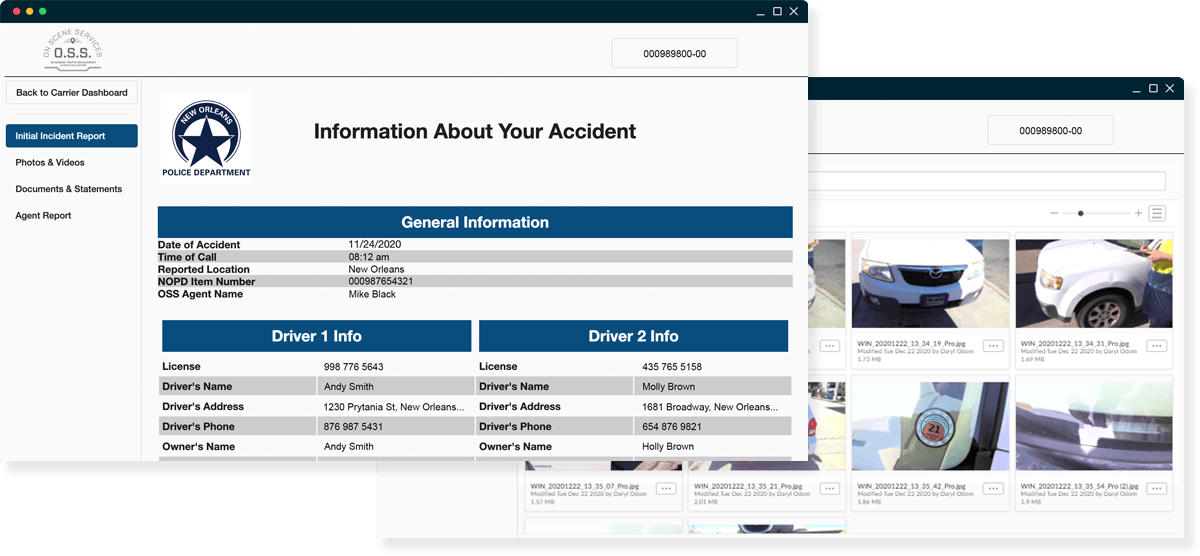Click the New Orleans Police Department badge
Screen dimensions: 1200x556
(x=206, y=138)
